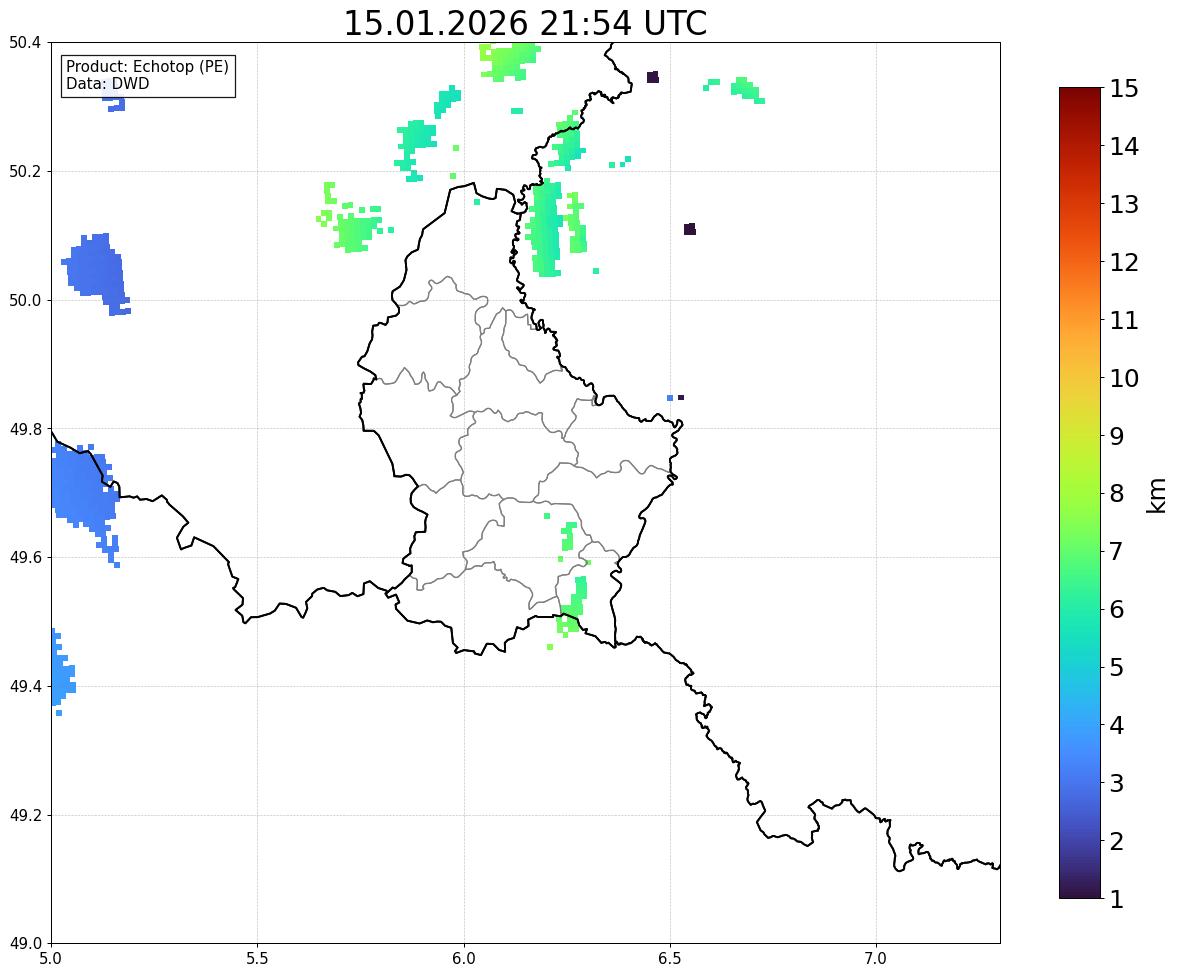Click the 'Data: DWD' legend text

(107, 84)
